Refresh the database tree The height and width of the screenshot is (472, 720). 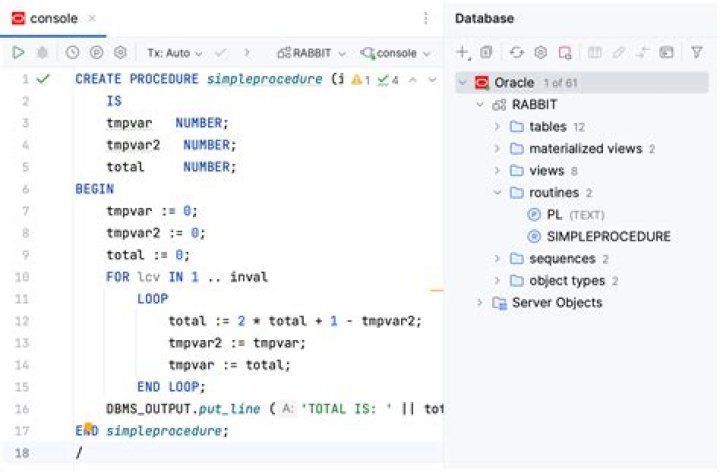point(516,52)
